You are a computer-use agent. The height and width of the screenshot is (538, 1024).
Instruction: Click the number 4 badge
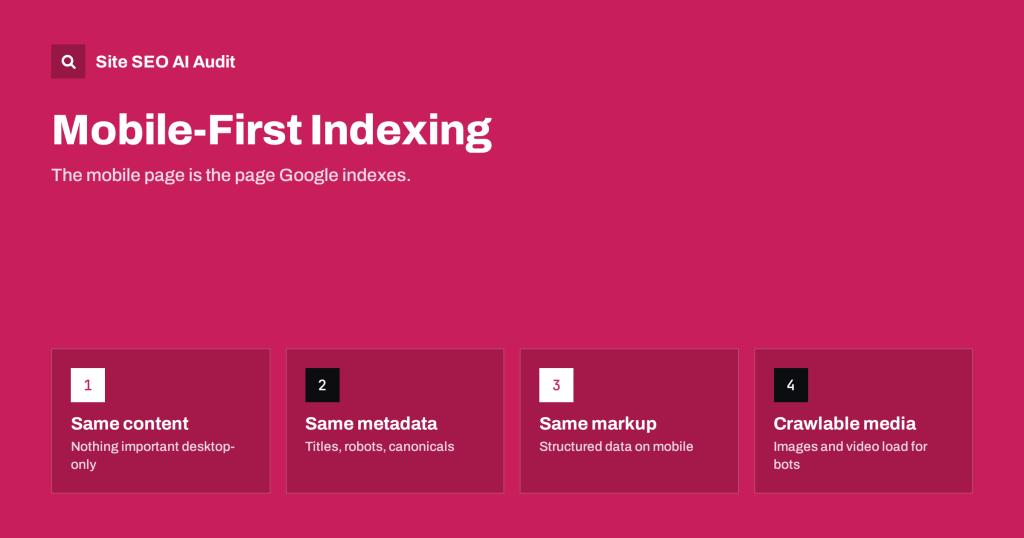point(790,385)
